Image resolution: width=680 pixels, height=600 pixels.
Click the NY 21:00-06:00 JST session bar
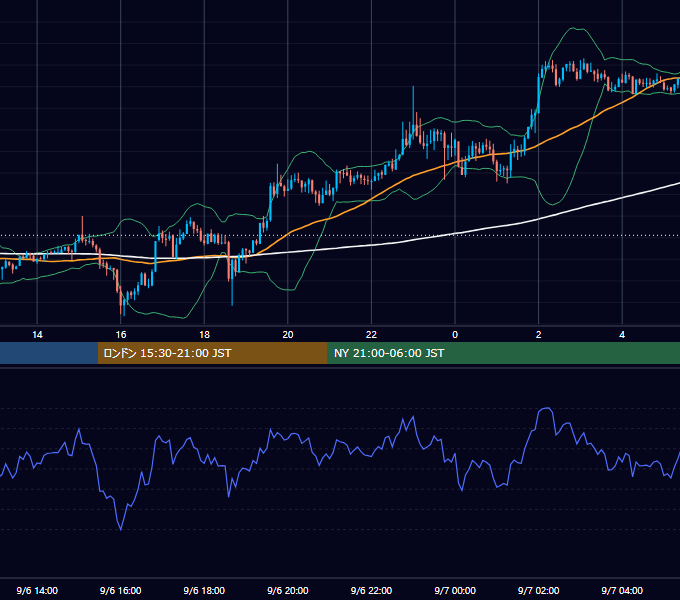click(503, 353)
